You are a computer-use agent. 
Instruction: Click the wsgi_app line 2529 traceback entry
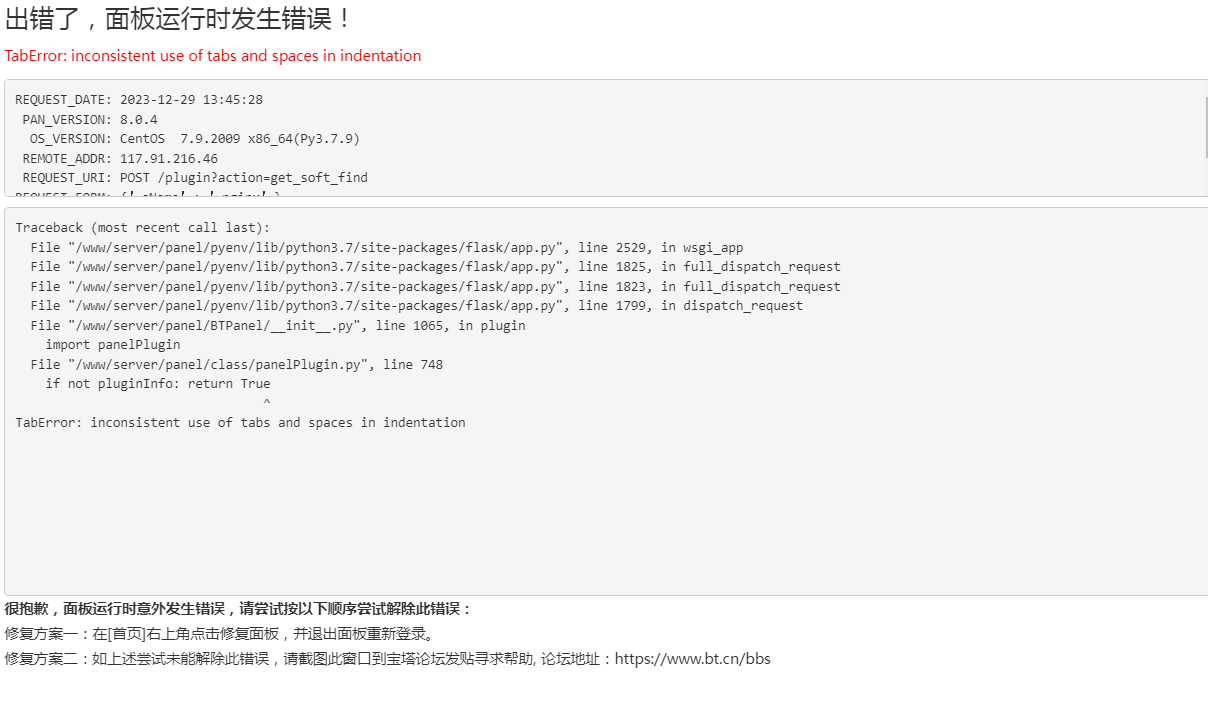pos(387,247)
